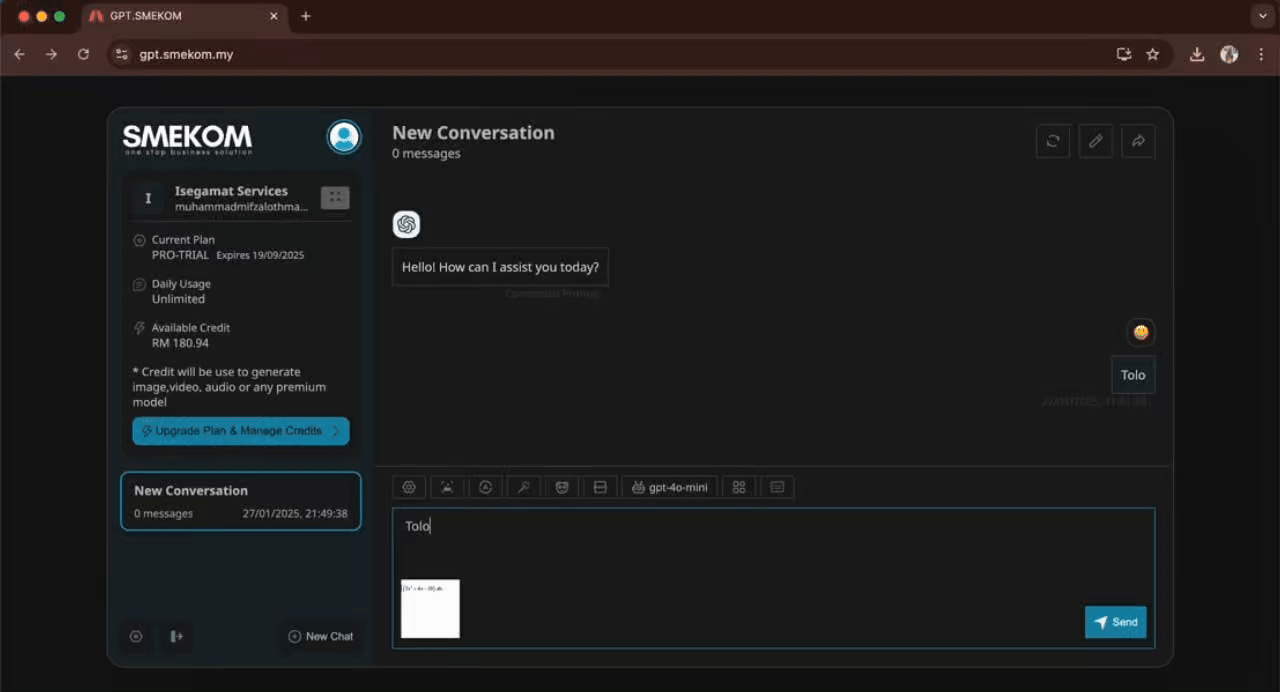
Task: Click the mask icon in chat toolbar
Action: 561,487
